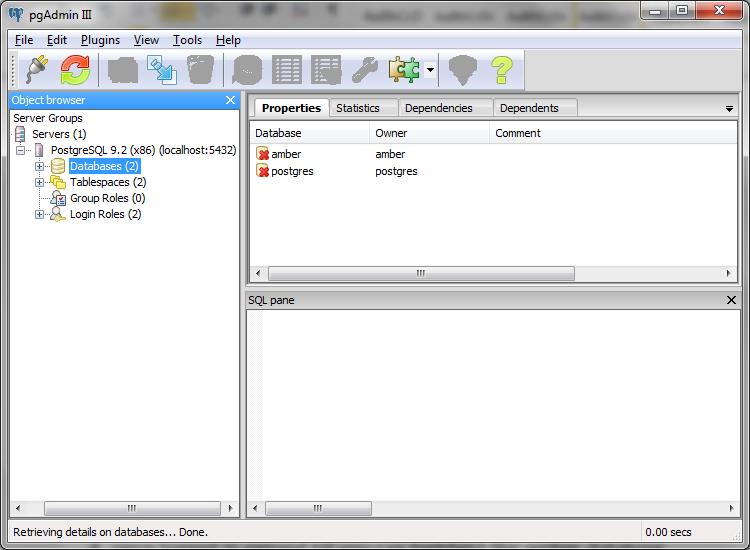
Task: Refresh the selected object
Action: [x=75, y=70]
